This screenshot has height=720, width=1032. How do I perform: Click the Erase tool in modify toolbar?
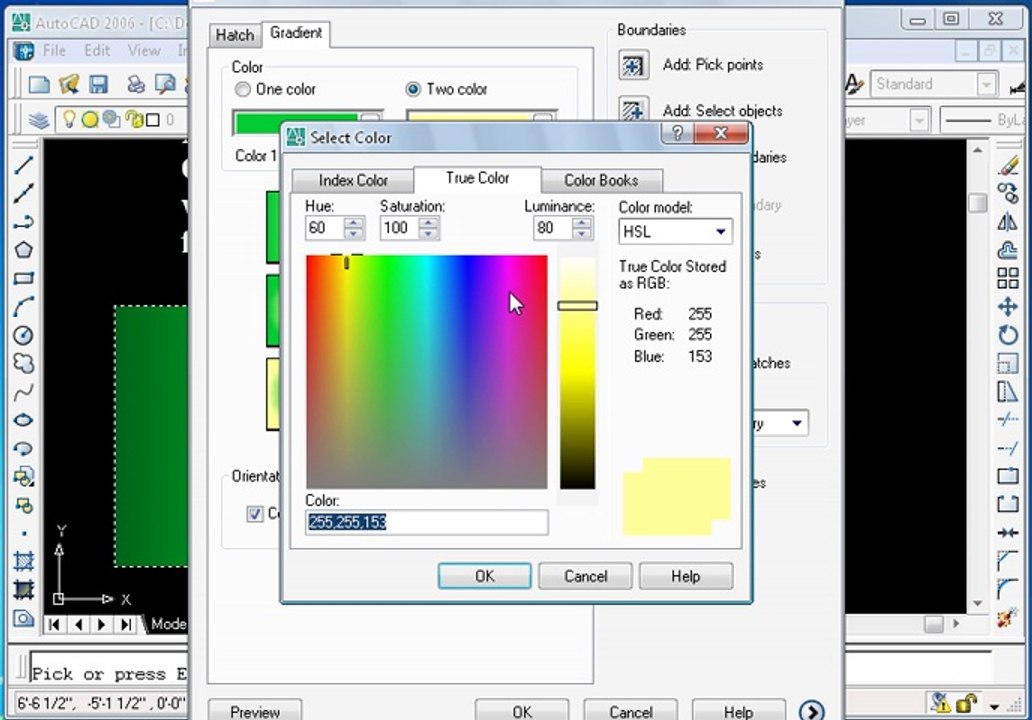[x=1008, y=166]
